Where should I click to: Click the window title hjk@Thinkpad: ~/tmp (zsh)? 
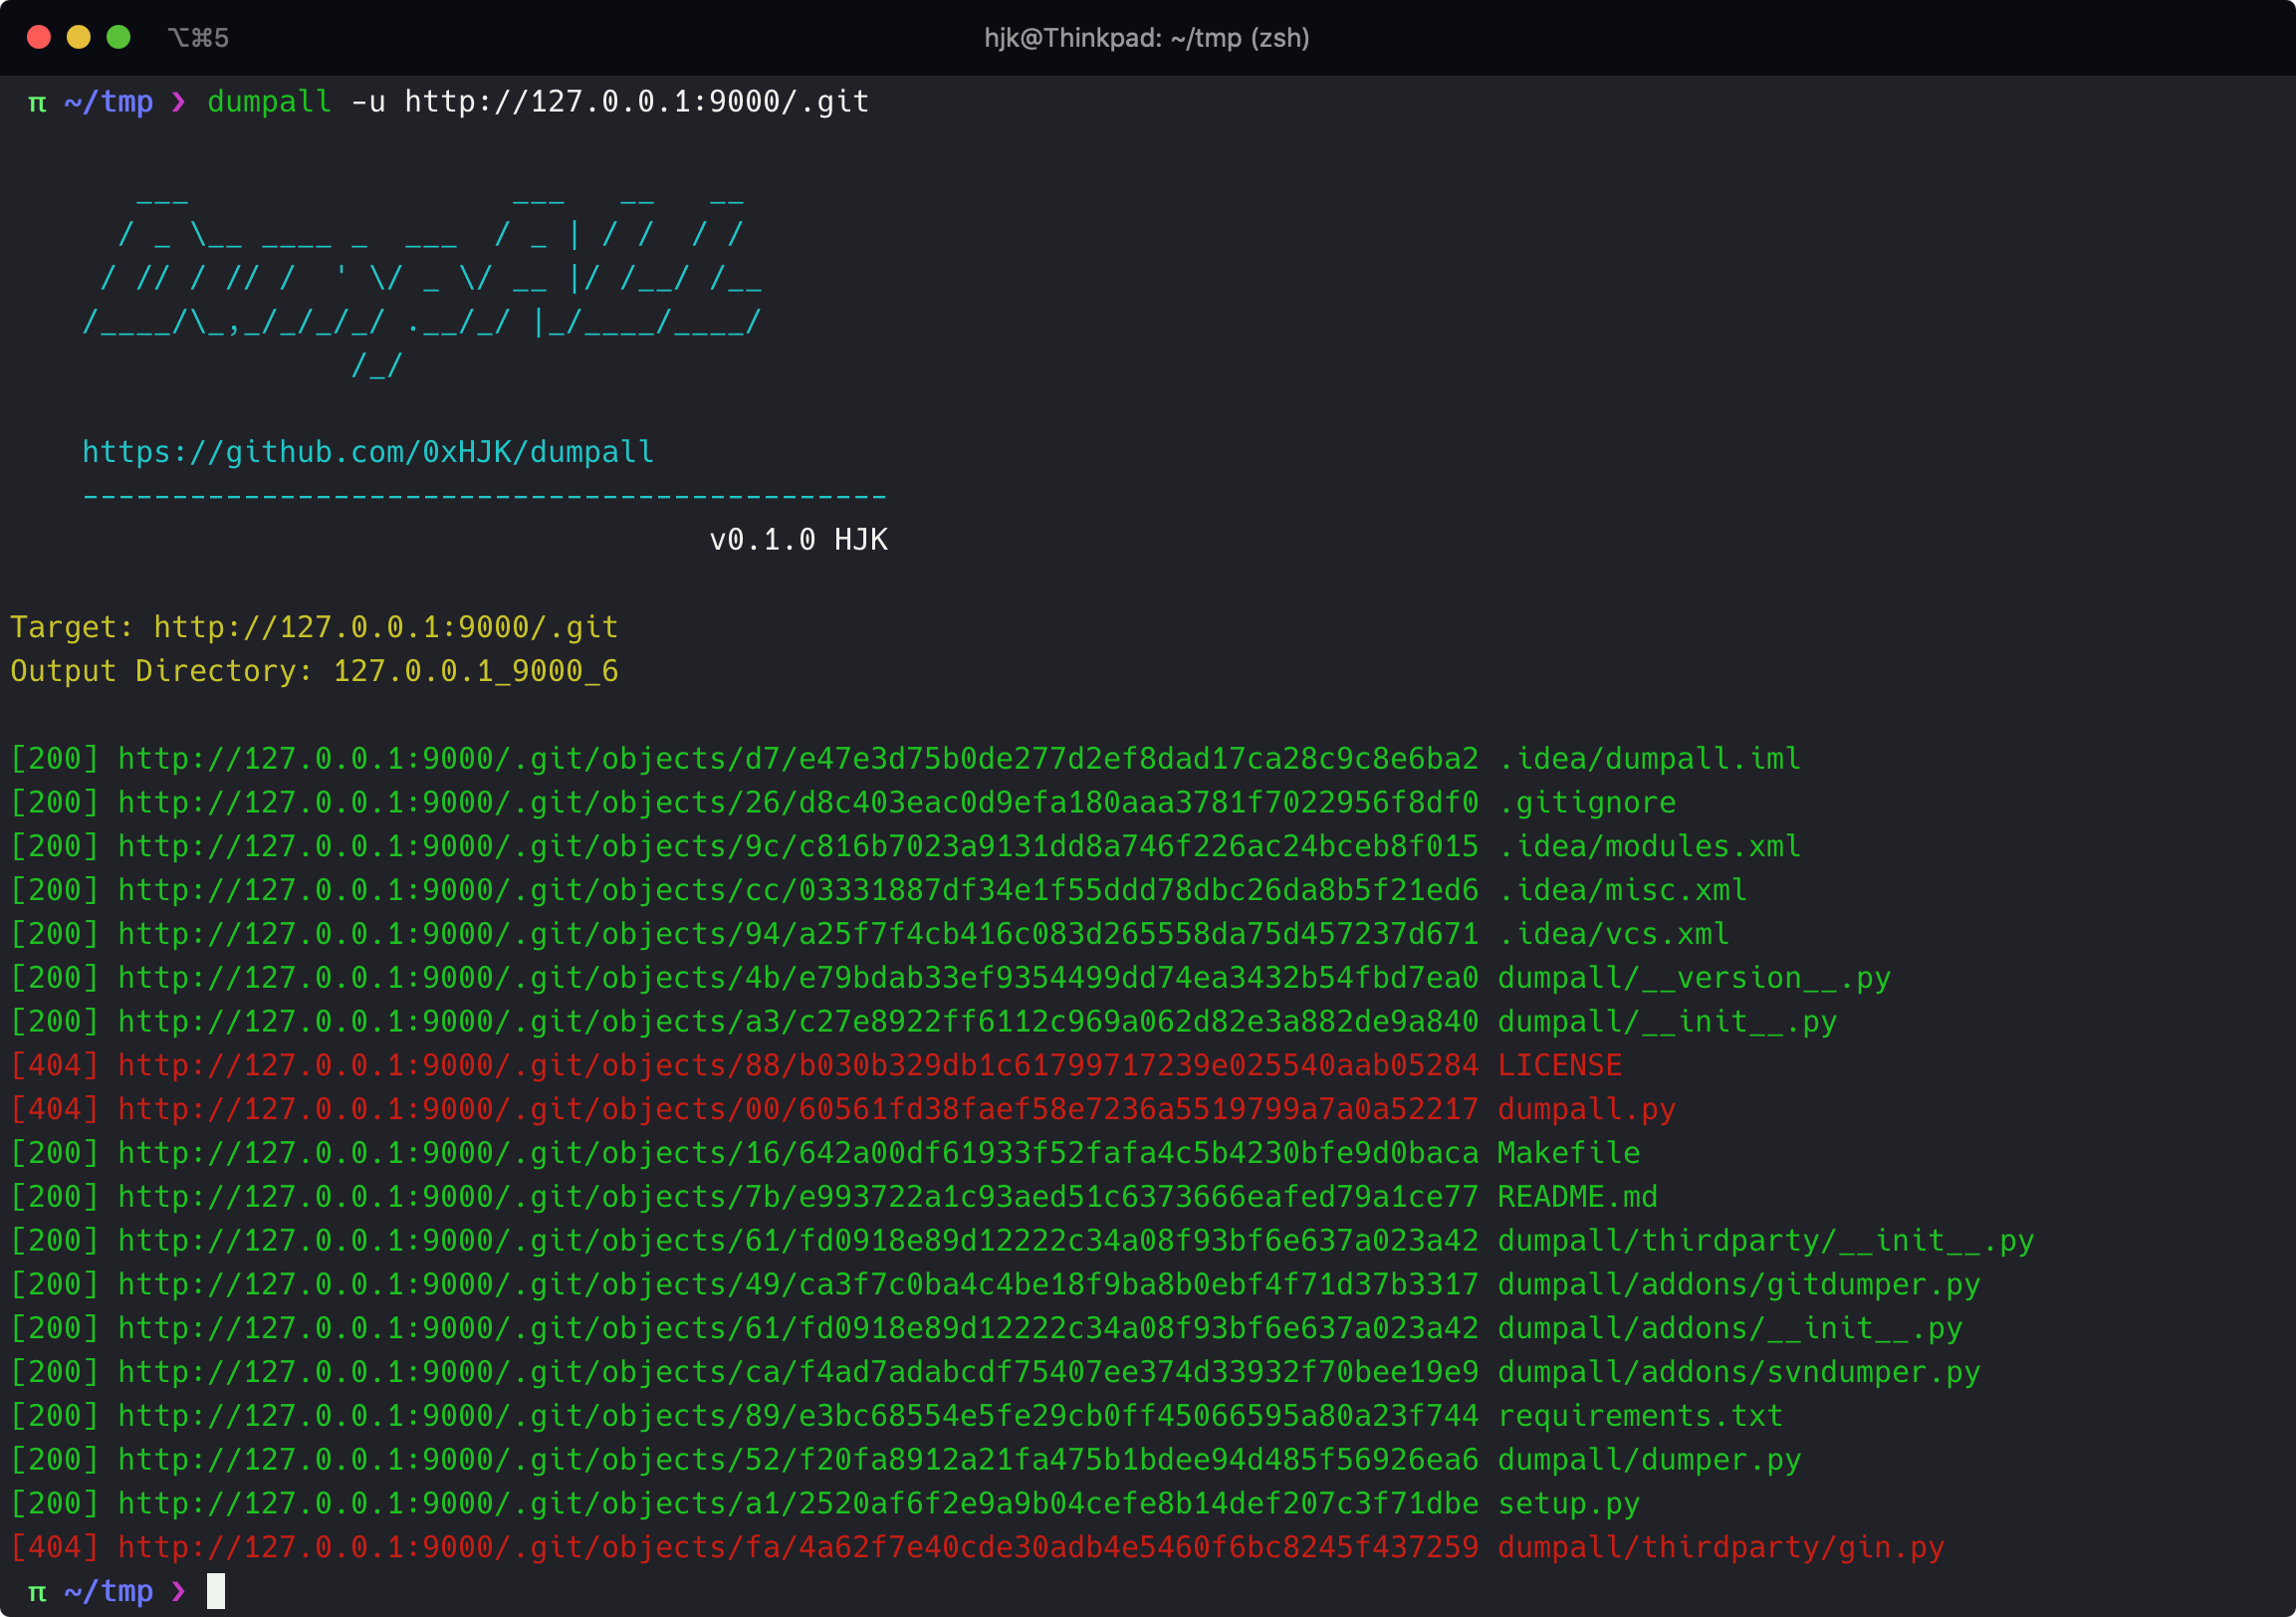click(1147, 38)
